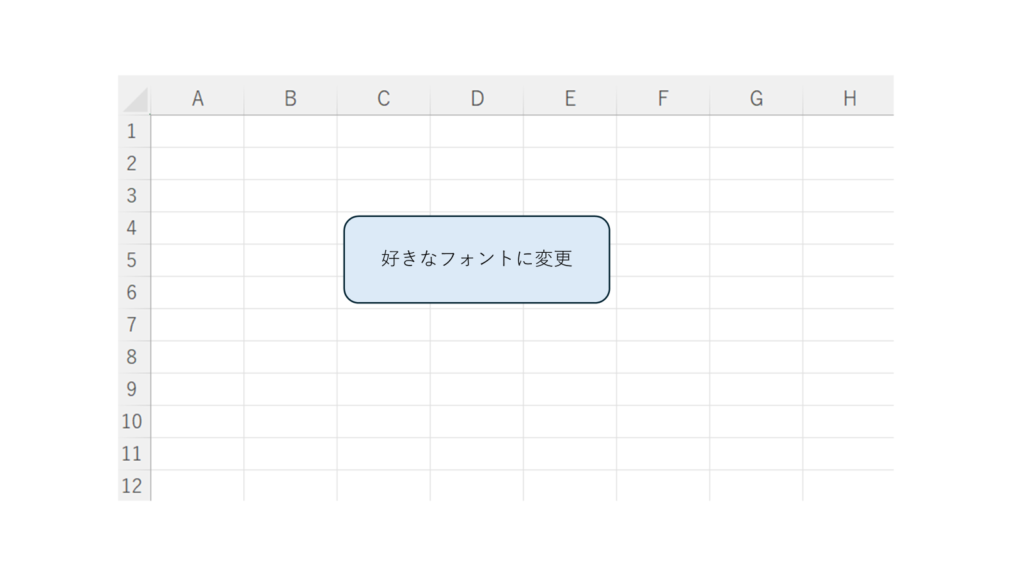Select column G header
This screenshot has height=576, width=1024.
click(x=756, y=98)
